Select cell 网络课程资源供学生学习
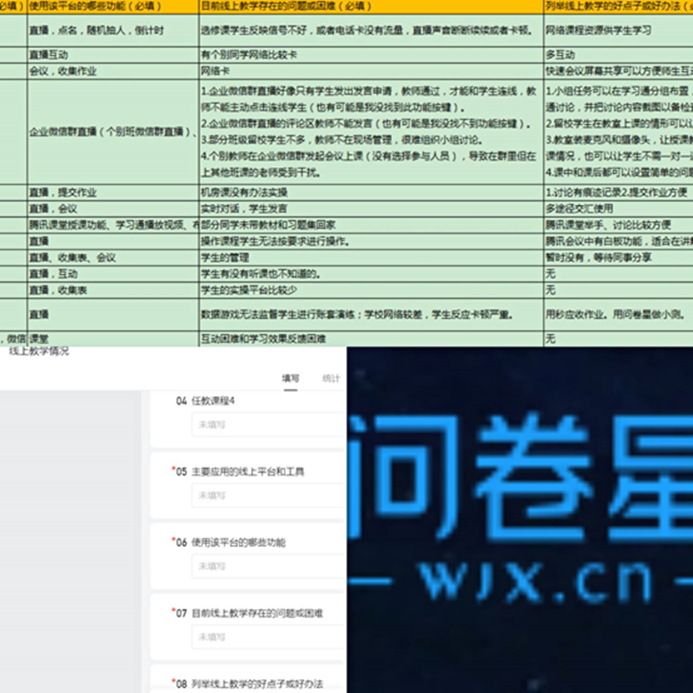This screenshot has width=693, height=693. (618, 30)
